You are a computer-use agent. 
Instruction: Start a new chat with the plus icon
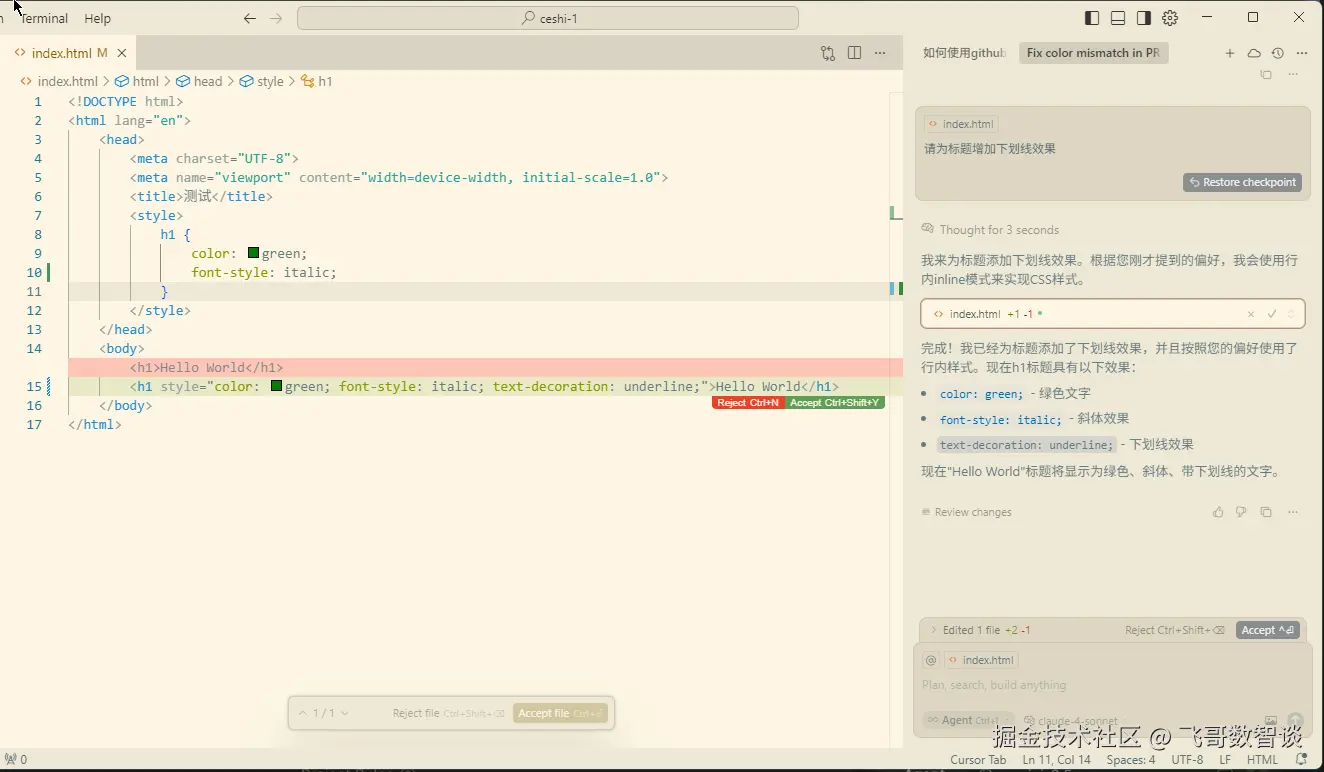coord(1230,53)
